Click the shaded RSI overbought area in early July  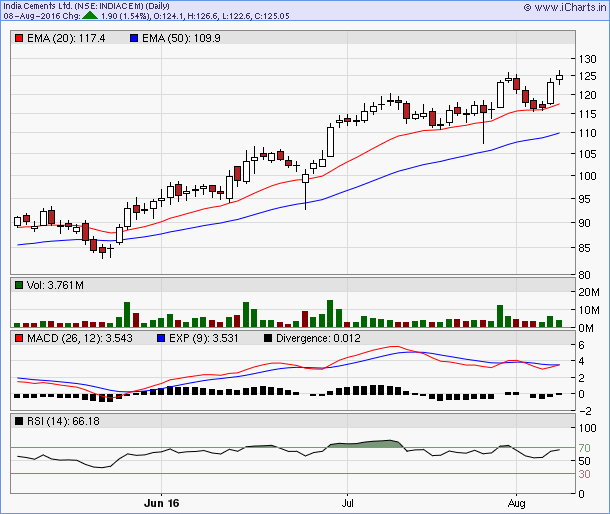tap(364, 444)
